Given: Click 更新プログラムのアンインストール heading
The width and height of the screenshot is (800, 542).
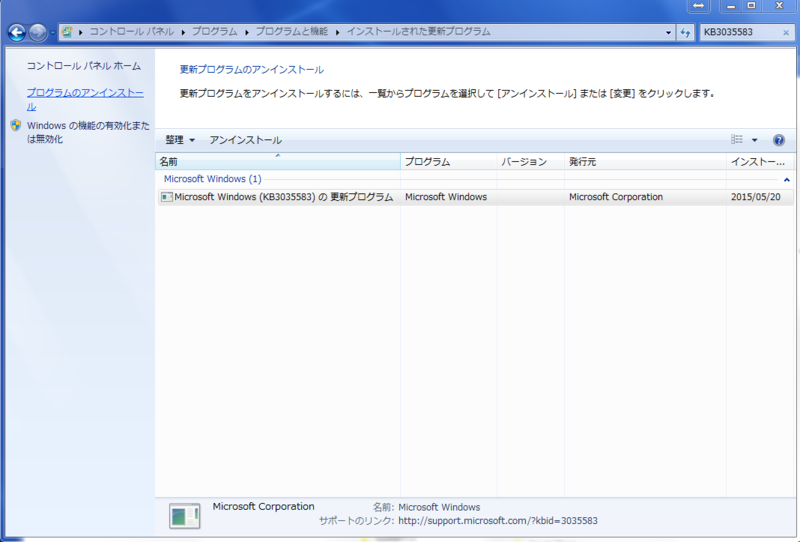Looking at the screenshot, I should point(252,70).
